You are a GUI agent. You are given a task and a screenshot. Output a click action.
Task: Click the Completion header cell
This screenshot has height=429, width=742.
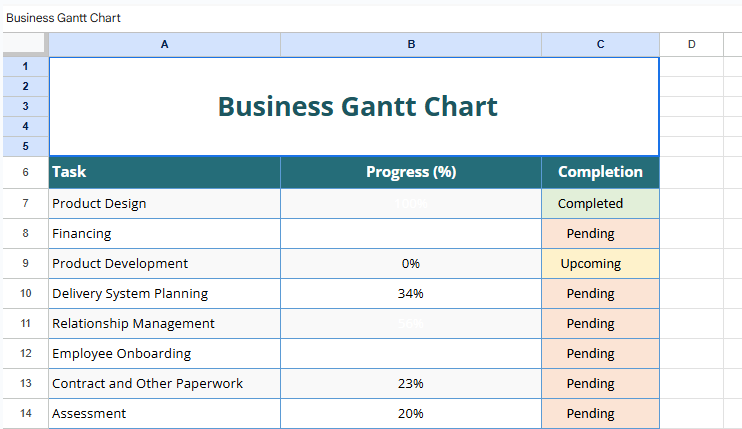point(600,172)
